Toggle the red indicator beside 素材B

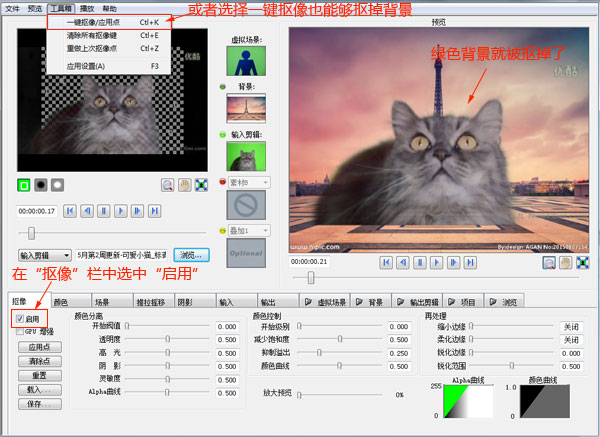[223, 182]
